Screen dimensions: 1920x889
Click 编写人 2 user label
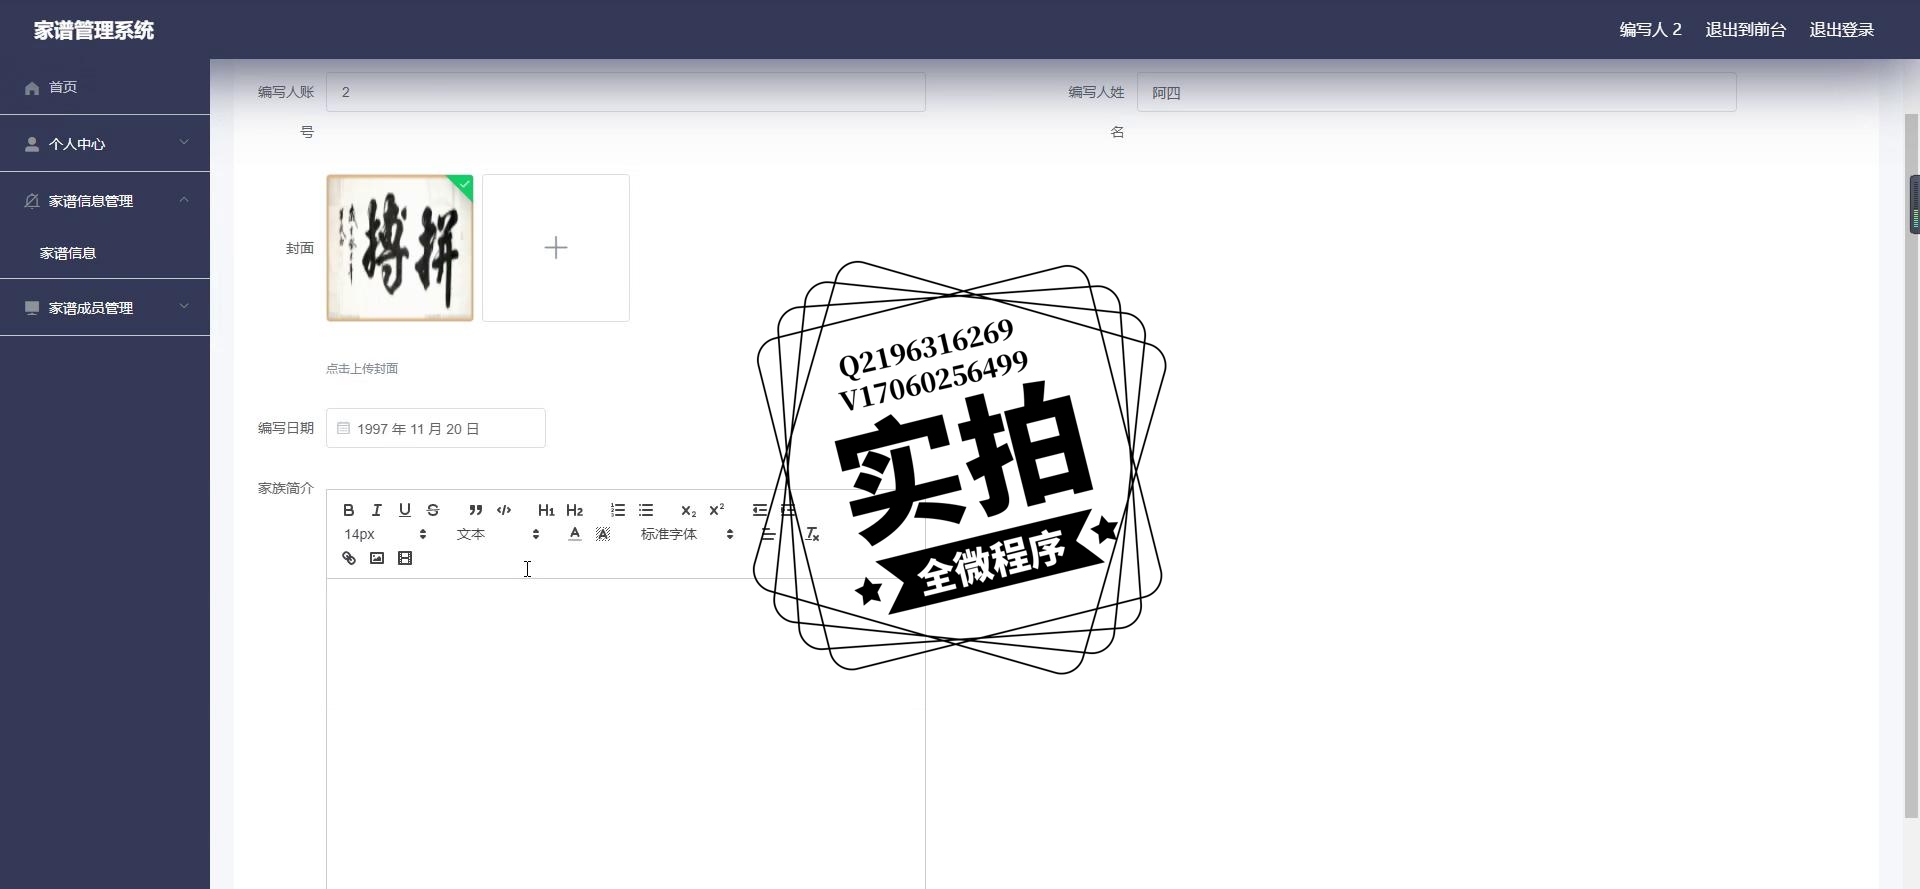coord(1650,30)
